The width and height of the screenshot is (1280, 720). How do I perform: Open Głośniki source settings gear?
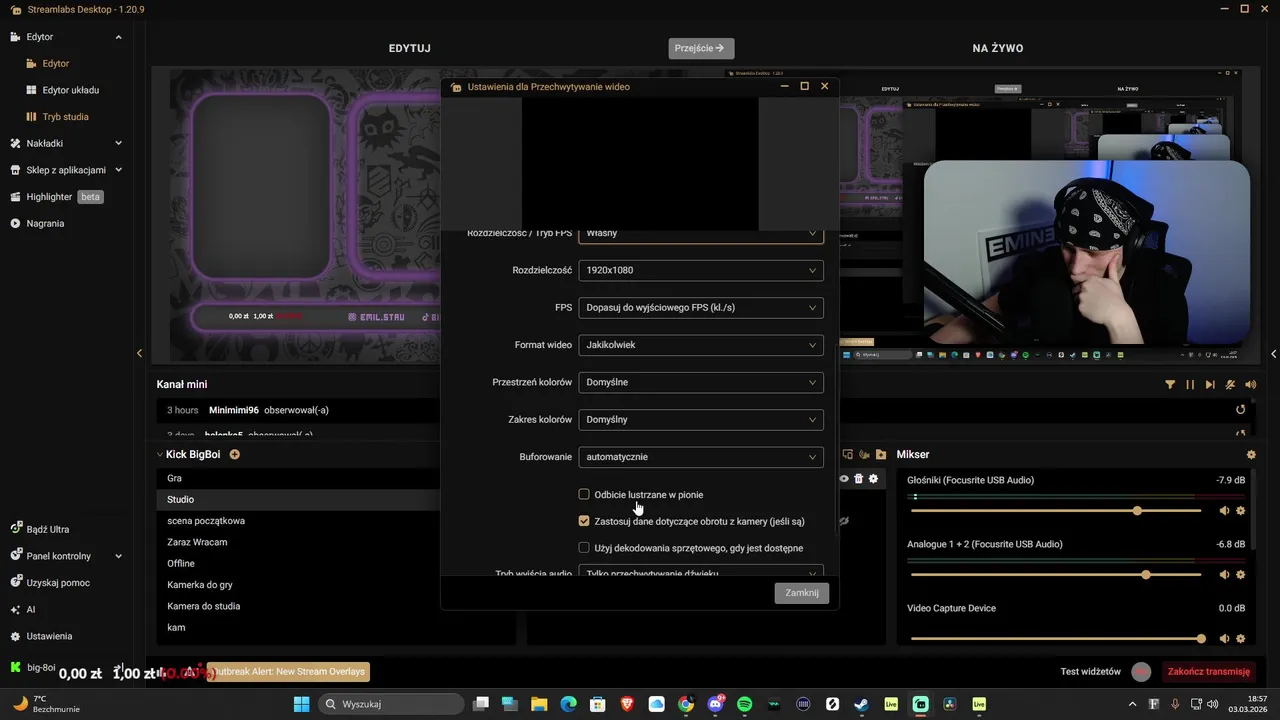coord(1241,511)
